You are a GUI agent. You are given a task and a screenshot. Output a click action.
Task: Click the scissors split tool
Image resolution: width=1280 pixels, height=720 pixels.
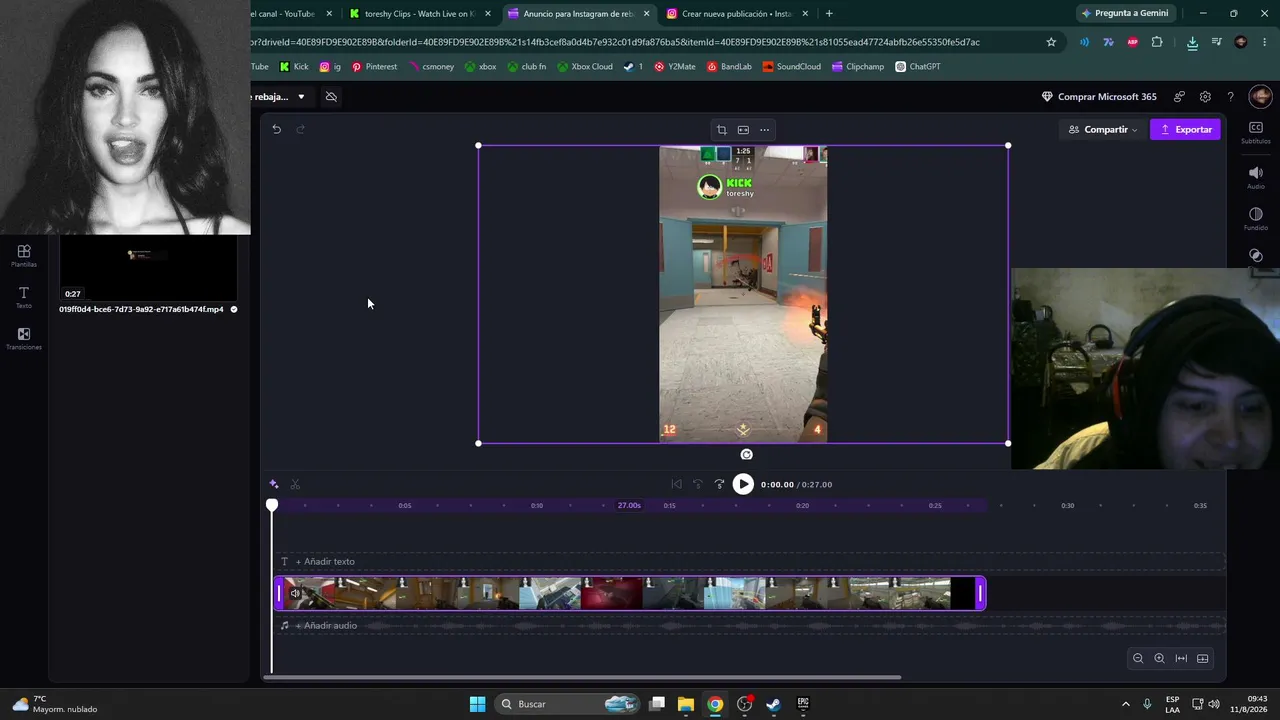pyautogui.click(x=295, y=484)
